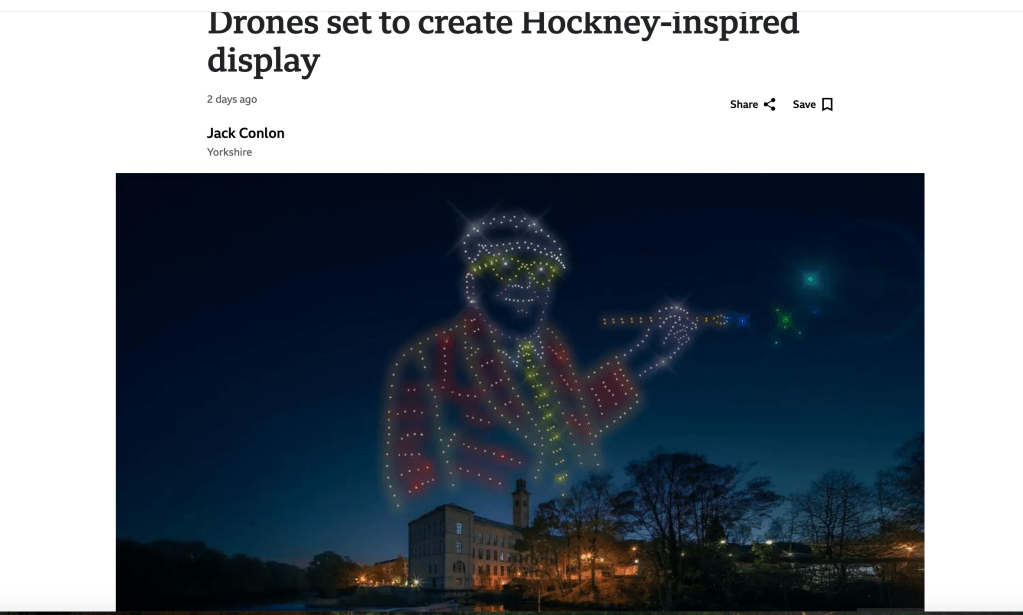Click the drone figure's raised hand
This screenshot has width=1023, height=615.
click(673, 334)
